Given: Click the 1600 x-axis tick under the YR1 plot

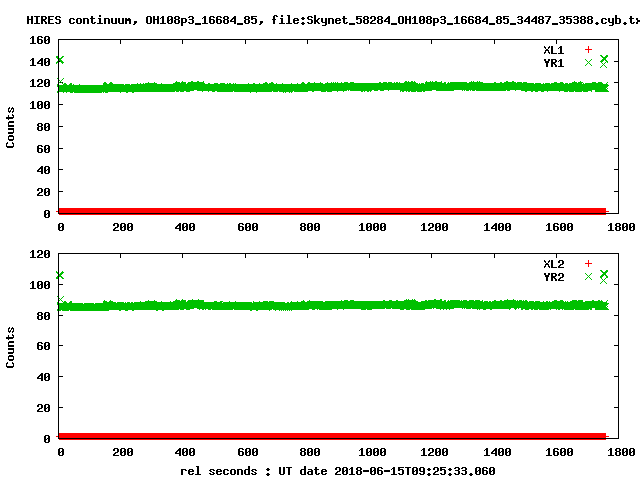Looking at the screenshot, I should point(559,227).
